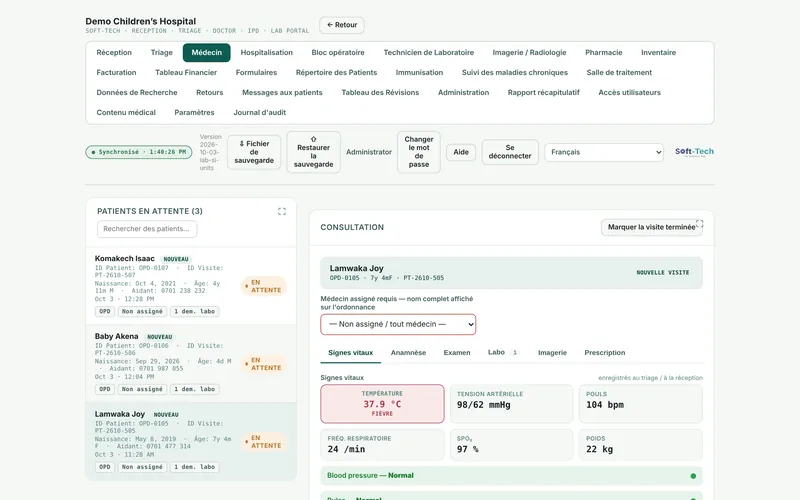Select patient Lamwaka Joy in queue

[191, 441]
